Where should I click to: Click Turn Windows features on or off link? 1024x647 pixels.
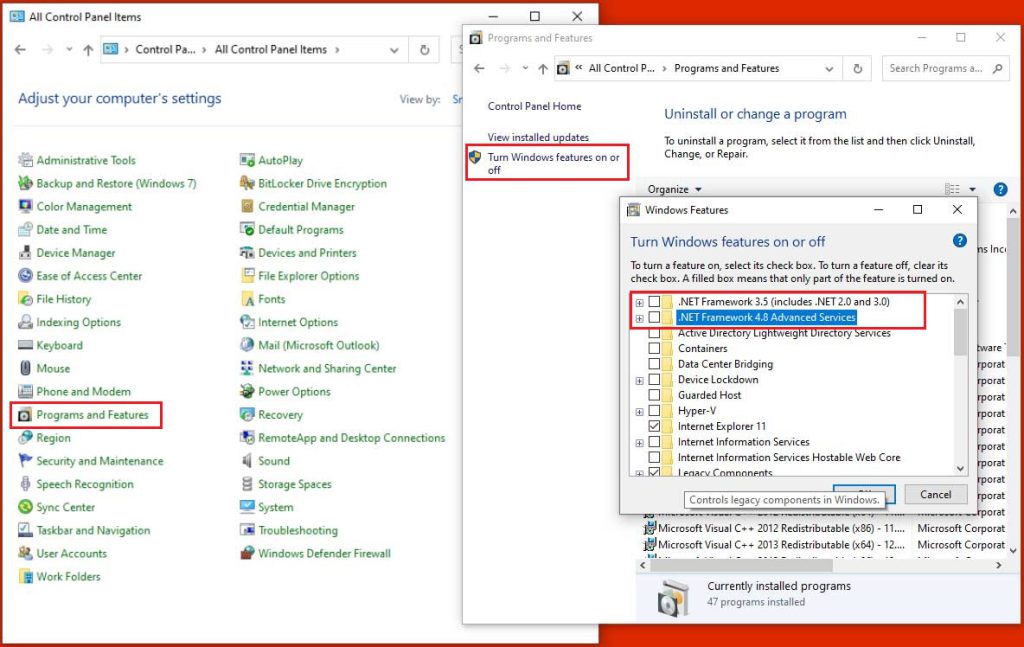[x=553, y=163]
